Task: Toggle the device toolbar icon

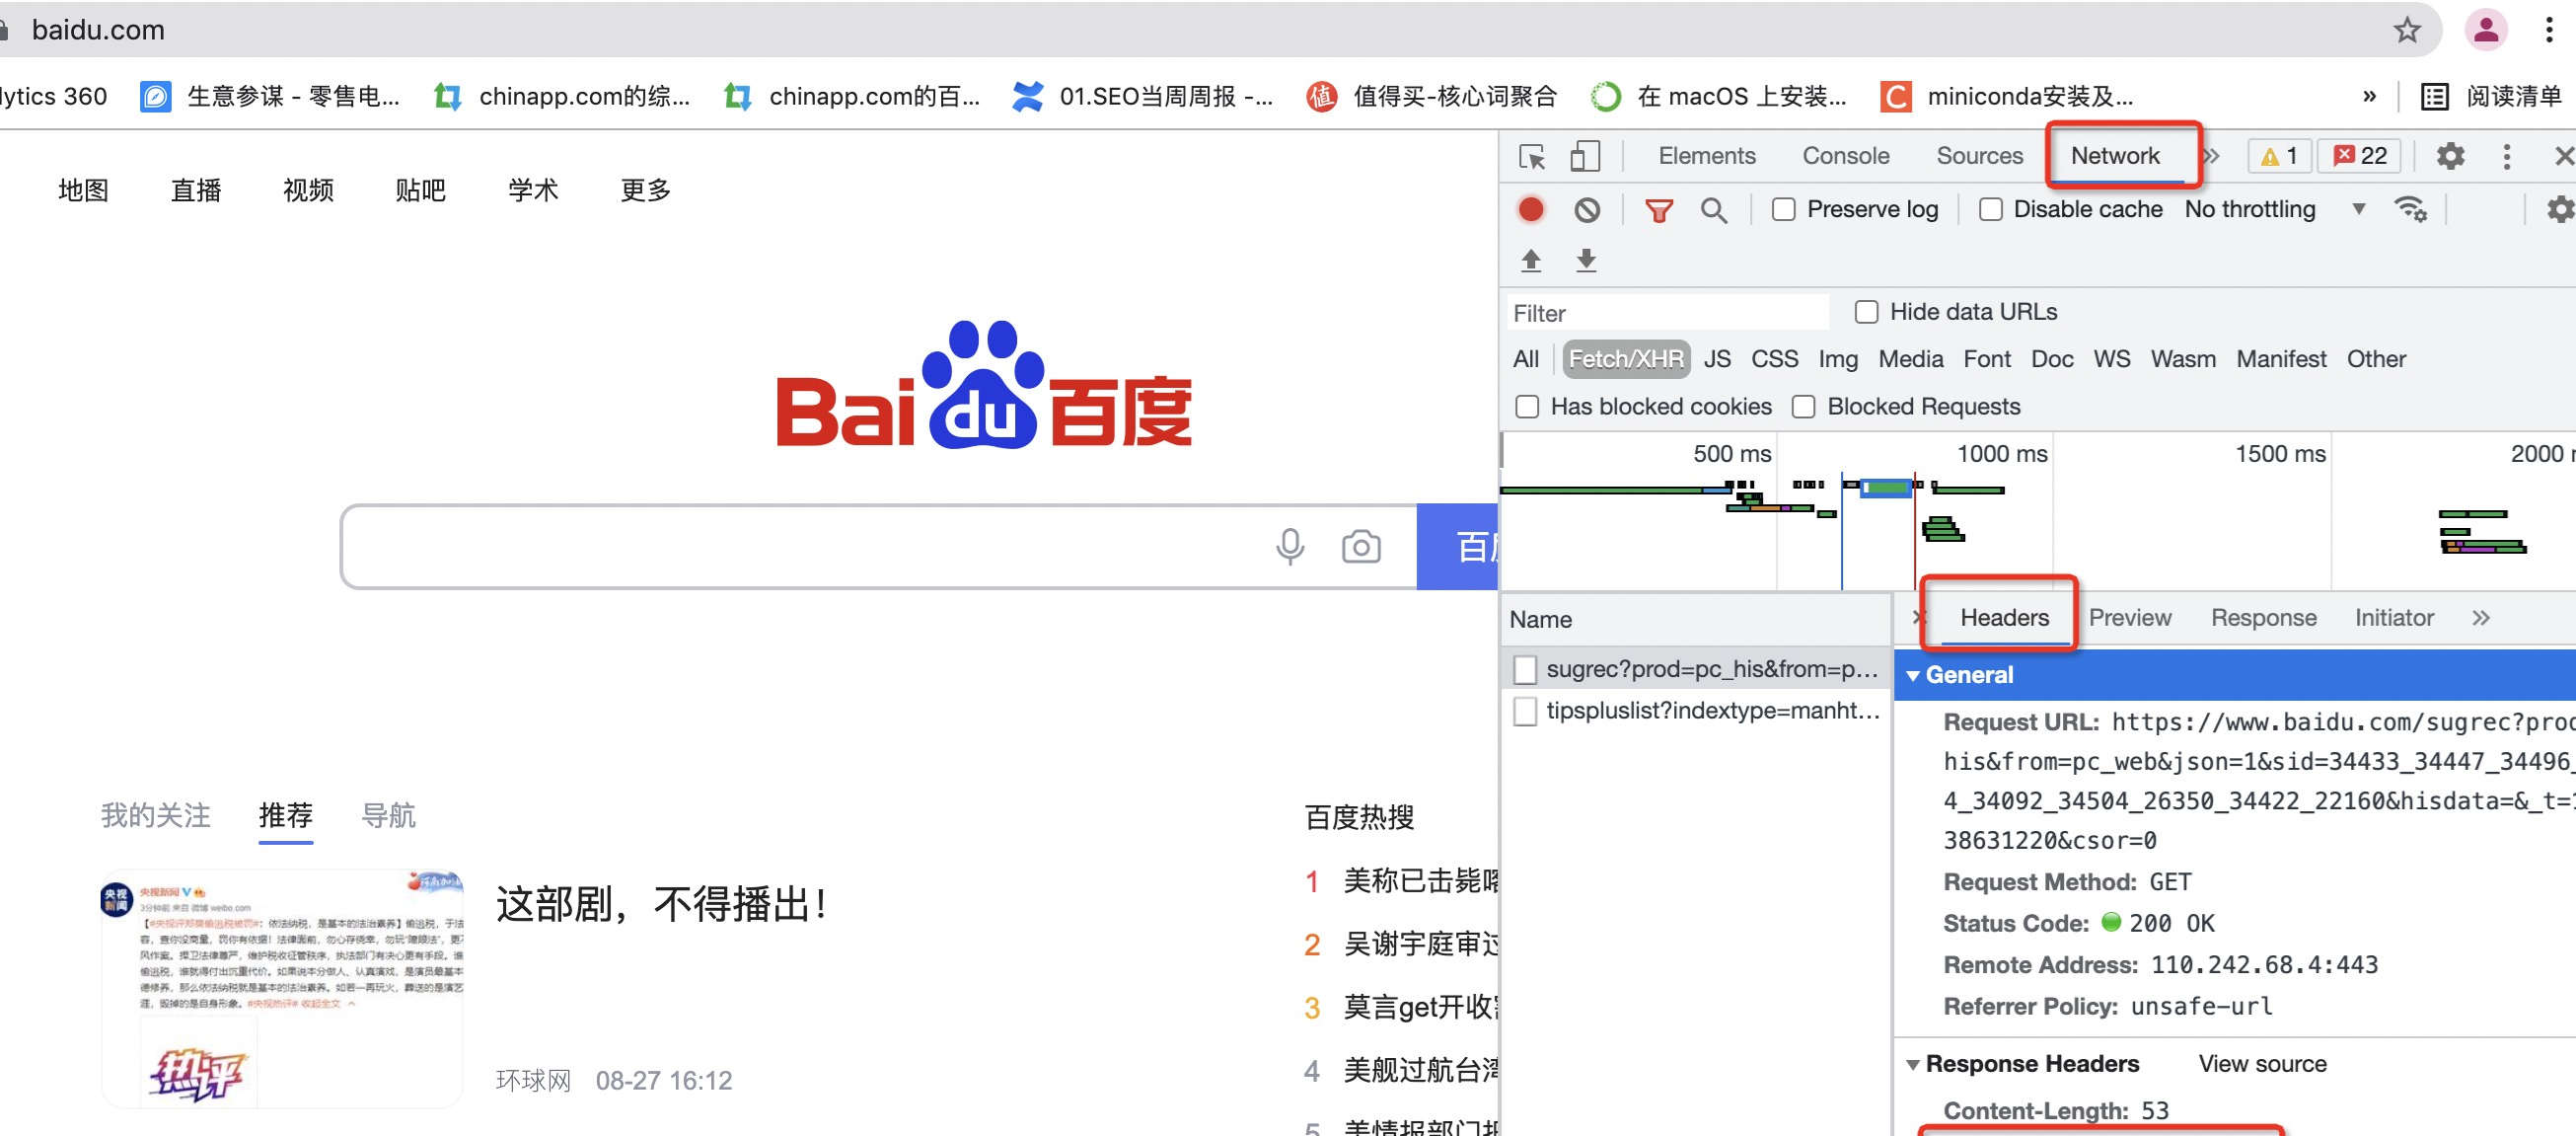Action: [1585, 156]
